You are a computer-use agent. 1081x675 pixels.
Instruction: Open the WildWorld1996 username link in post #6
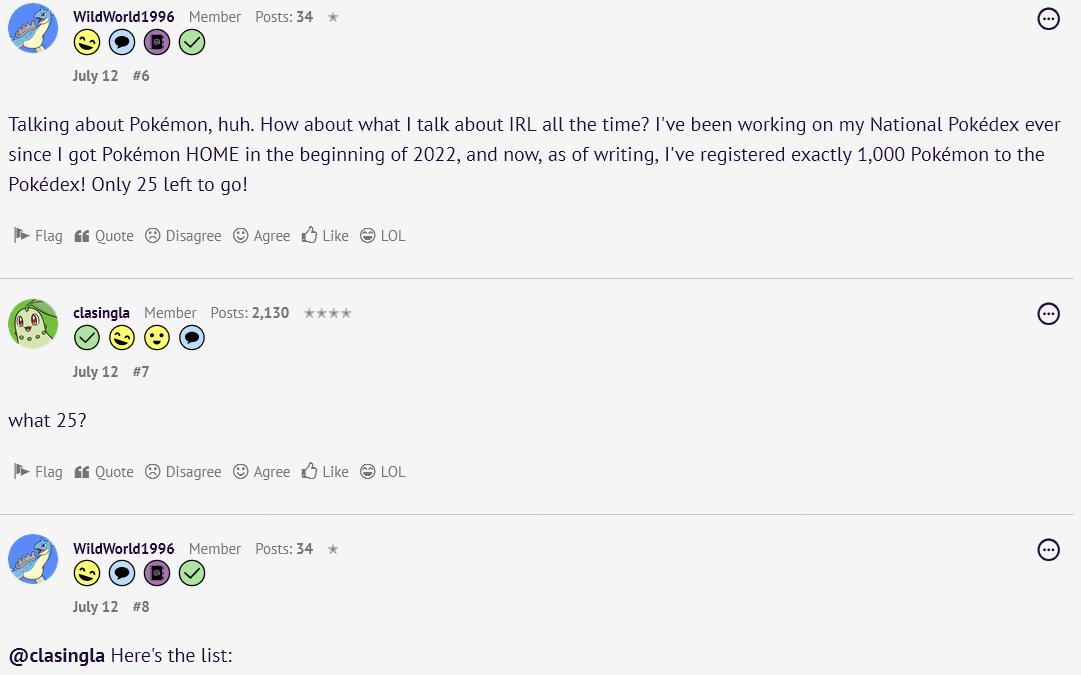pyautogui.click(x=123, y=17)
